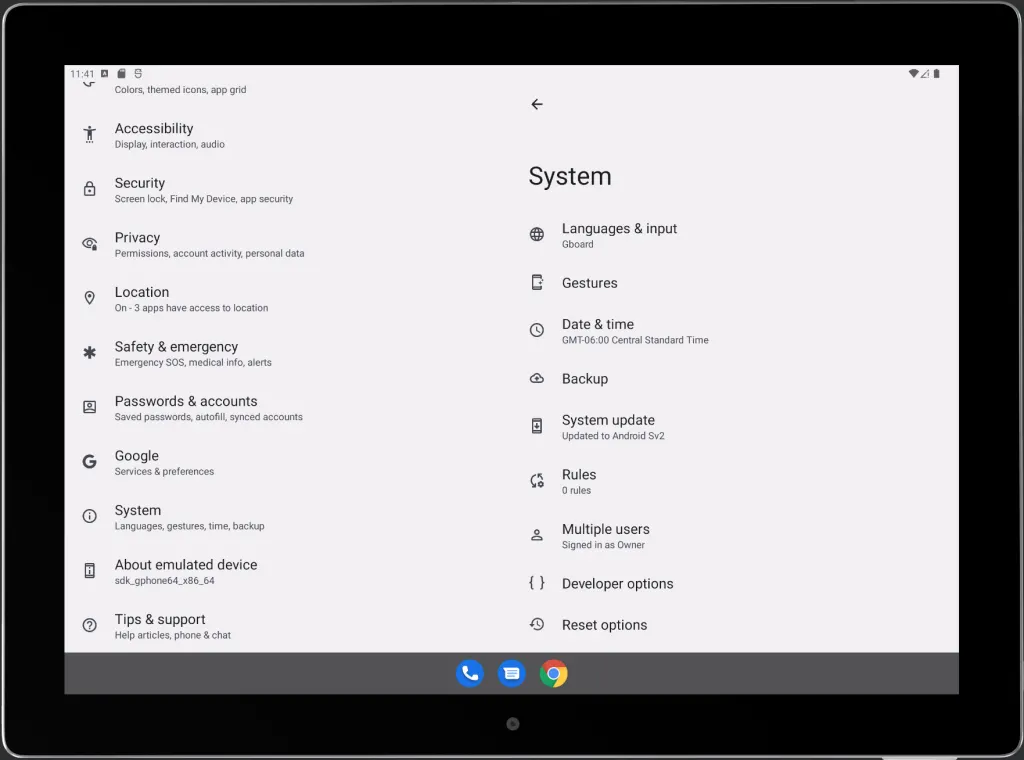
Task: Open Accessibility settings
Action: click(287, 135)
